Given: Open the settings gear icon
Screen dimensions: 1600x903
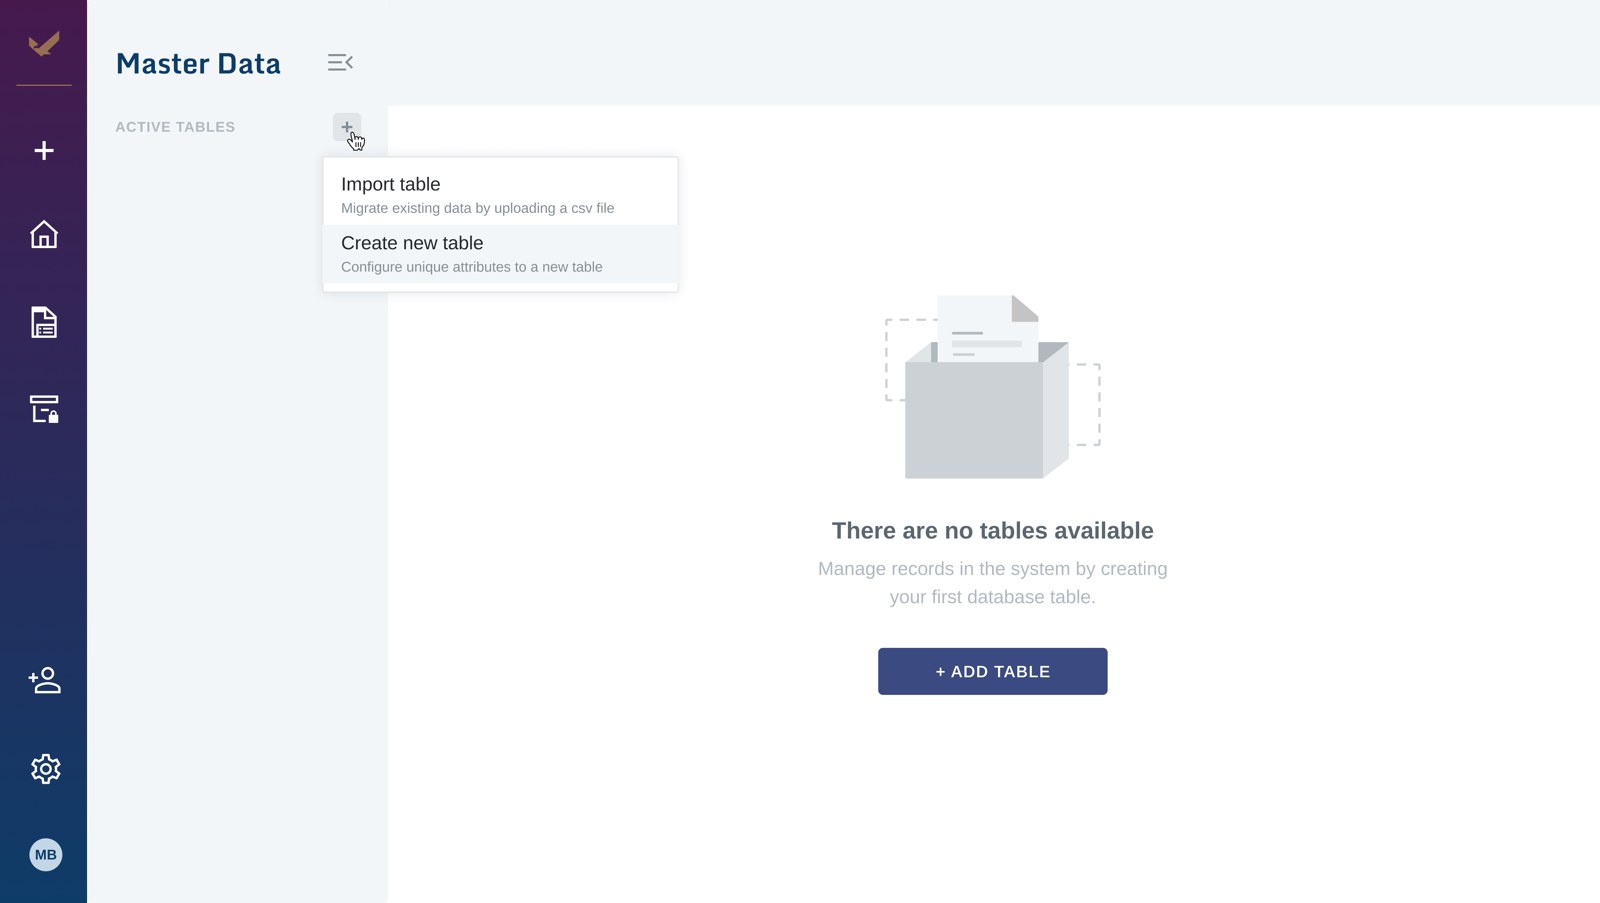Looking at the screenshot, I should (x=45, y=769).
